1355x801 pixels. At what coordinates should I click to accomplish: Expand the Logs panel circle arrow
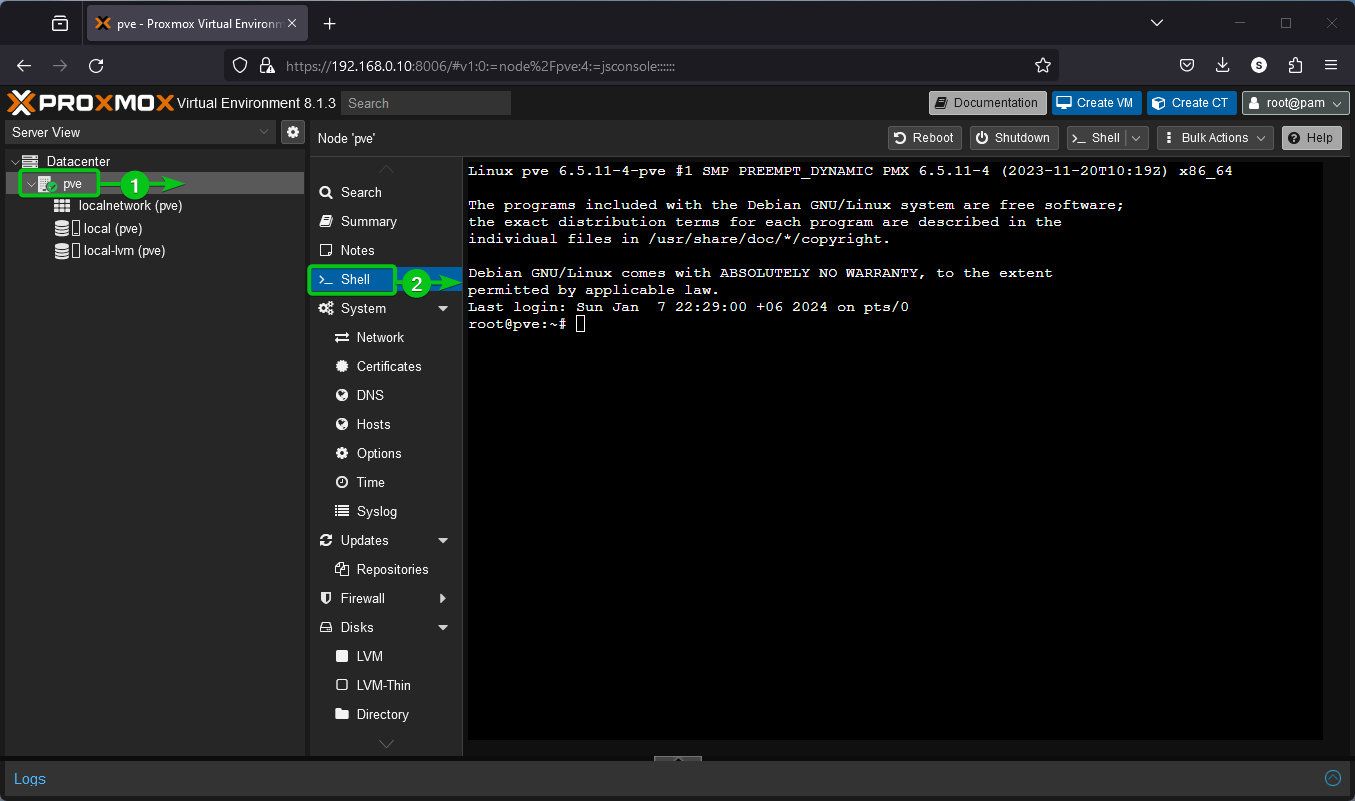pos(1332,778)
